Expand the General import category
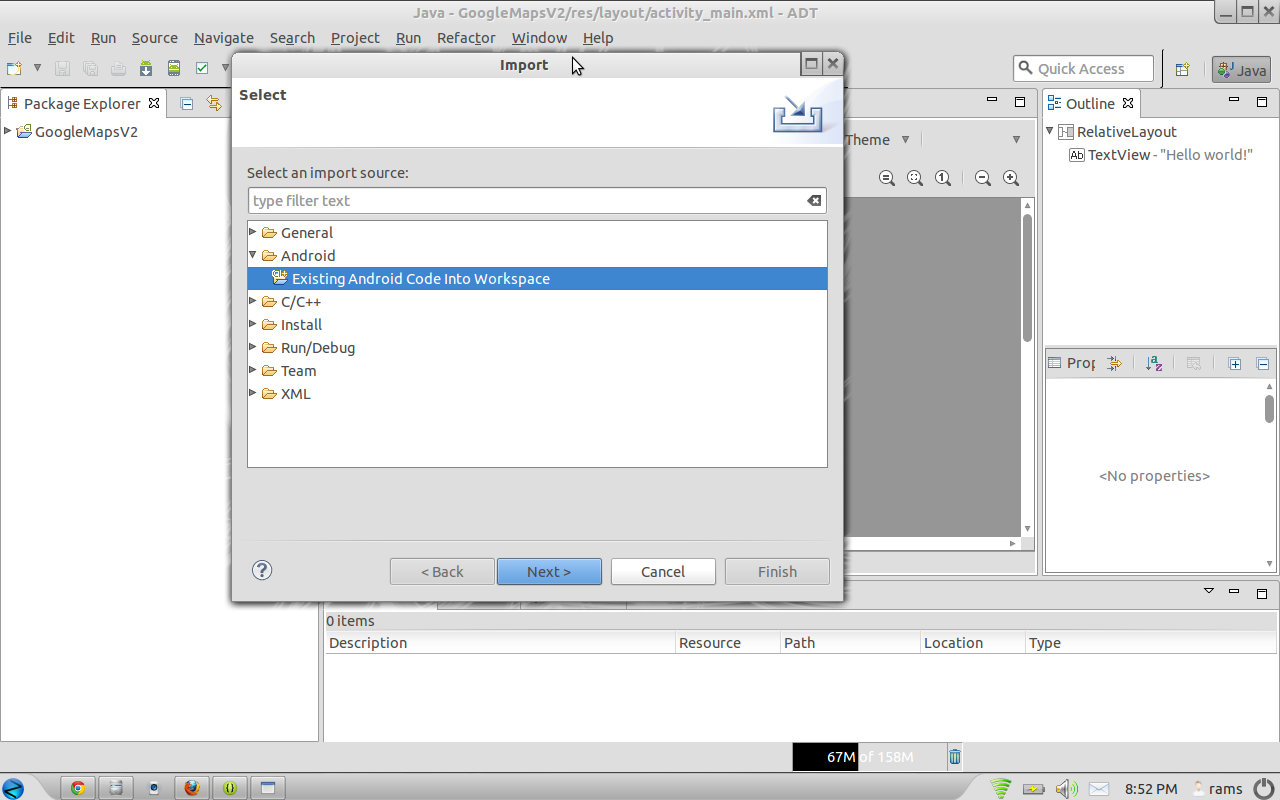 253,232
